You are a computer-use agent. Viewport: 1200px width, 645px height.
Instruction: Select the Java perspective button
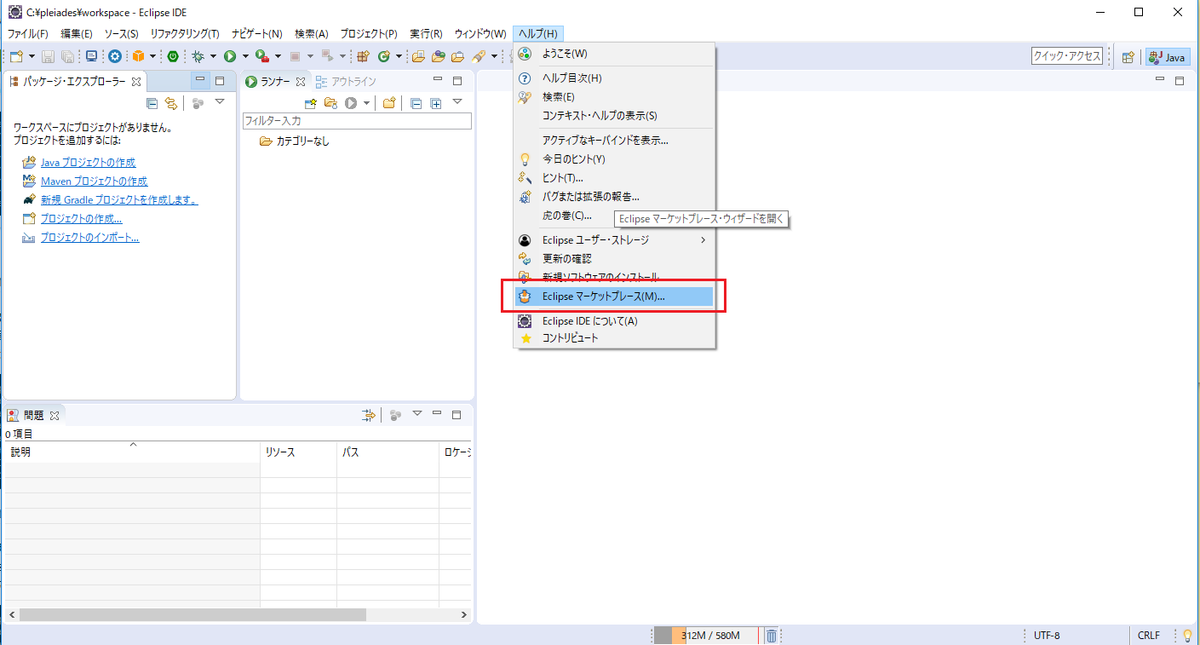pos(1168,57)
